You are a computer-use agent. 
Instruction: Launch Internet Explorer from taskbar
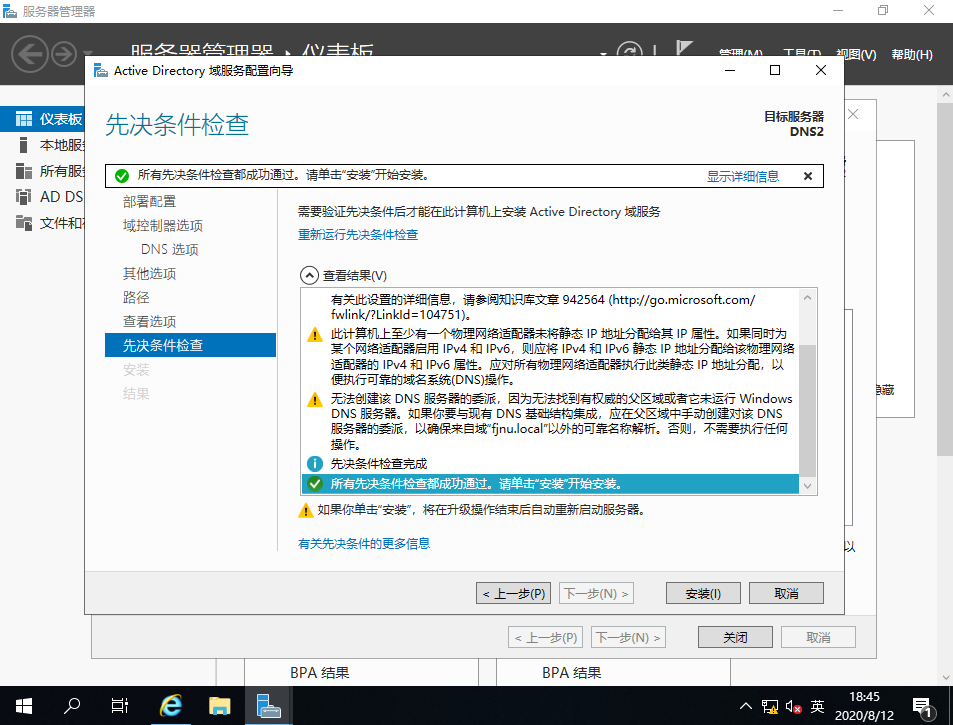[171, 706]
